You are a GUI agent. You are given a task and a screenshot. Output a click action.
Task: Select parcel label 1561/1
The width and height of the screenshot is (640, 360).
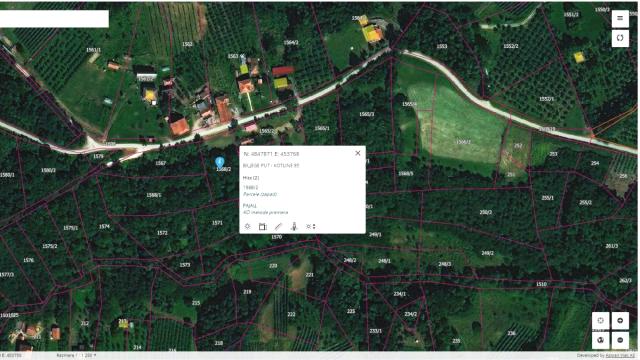point(93,50)
